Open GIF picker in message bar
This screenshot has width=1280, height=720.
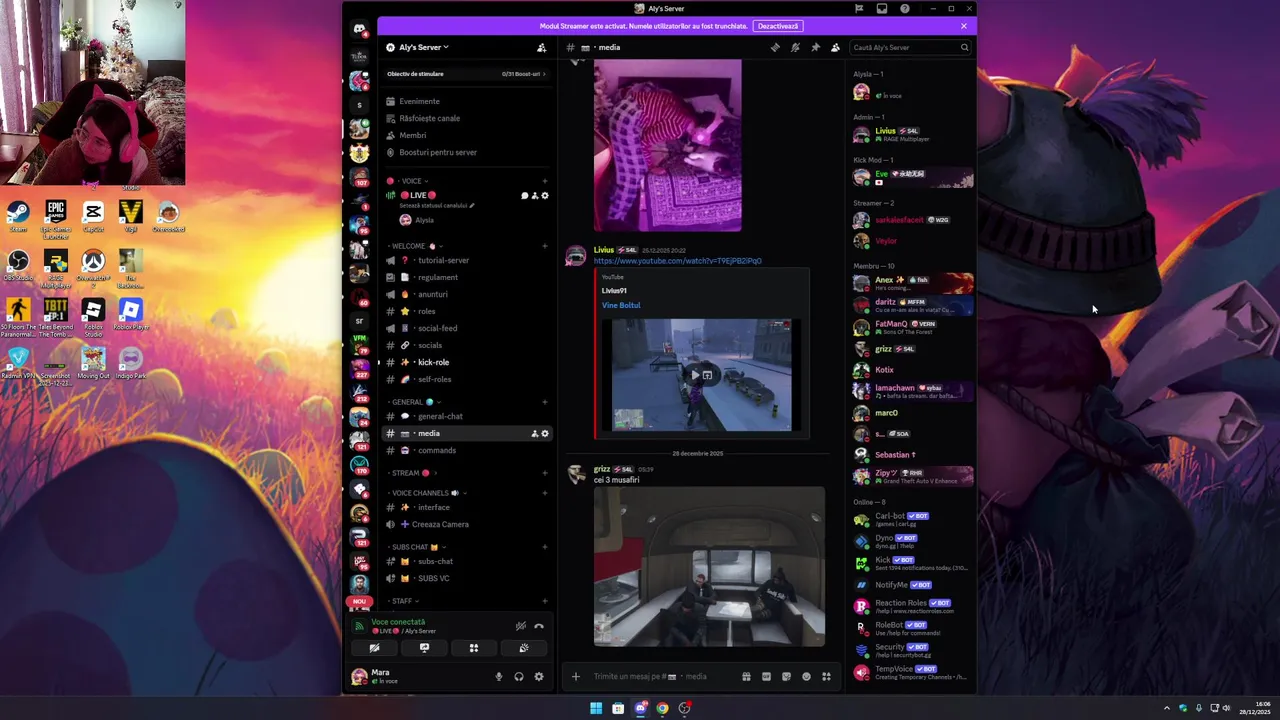tap(766, 677)
